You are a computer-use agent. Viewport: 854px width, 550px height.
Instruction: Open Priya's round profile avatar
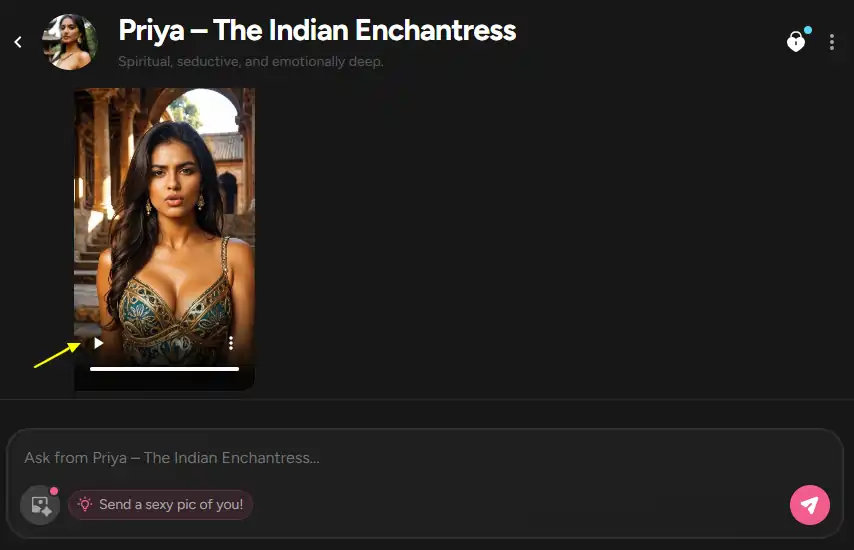coord(70,42)
